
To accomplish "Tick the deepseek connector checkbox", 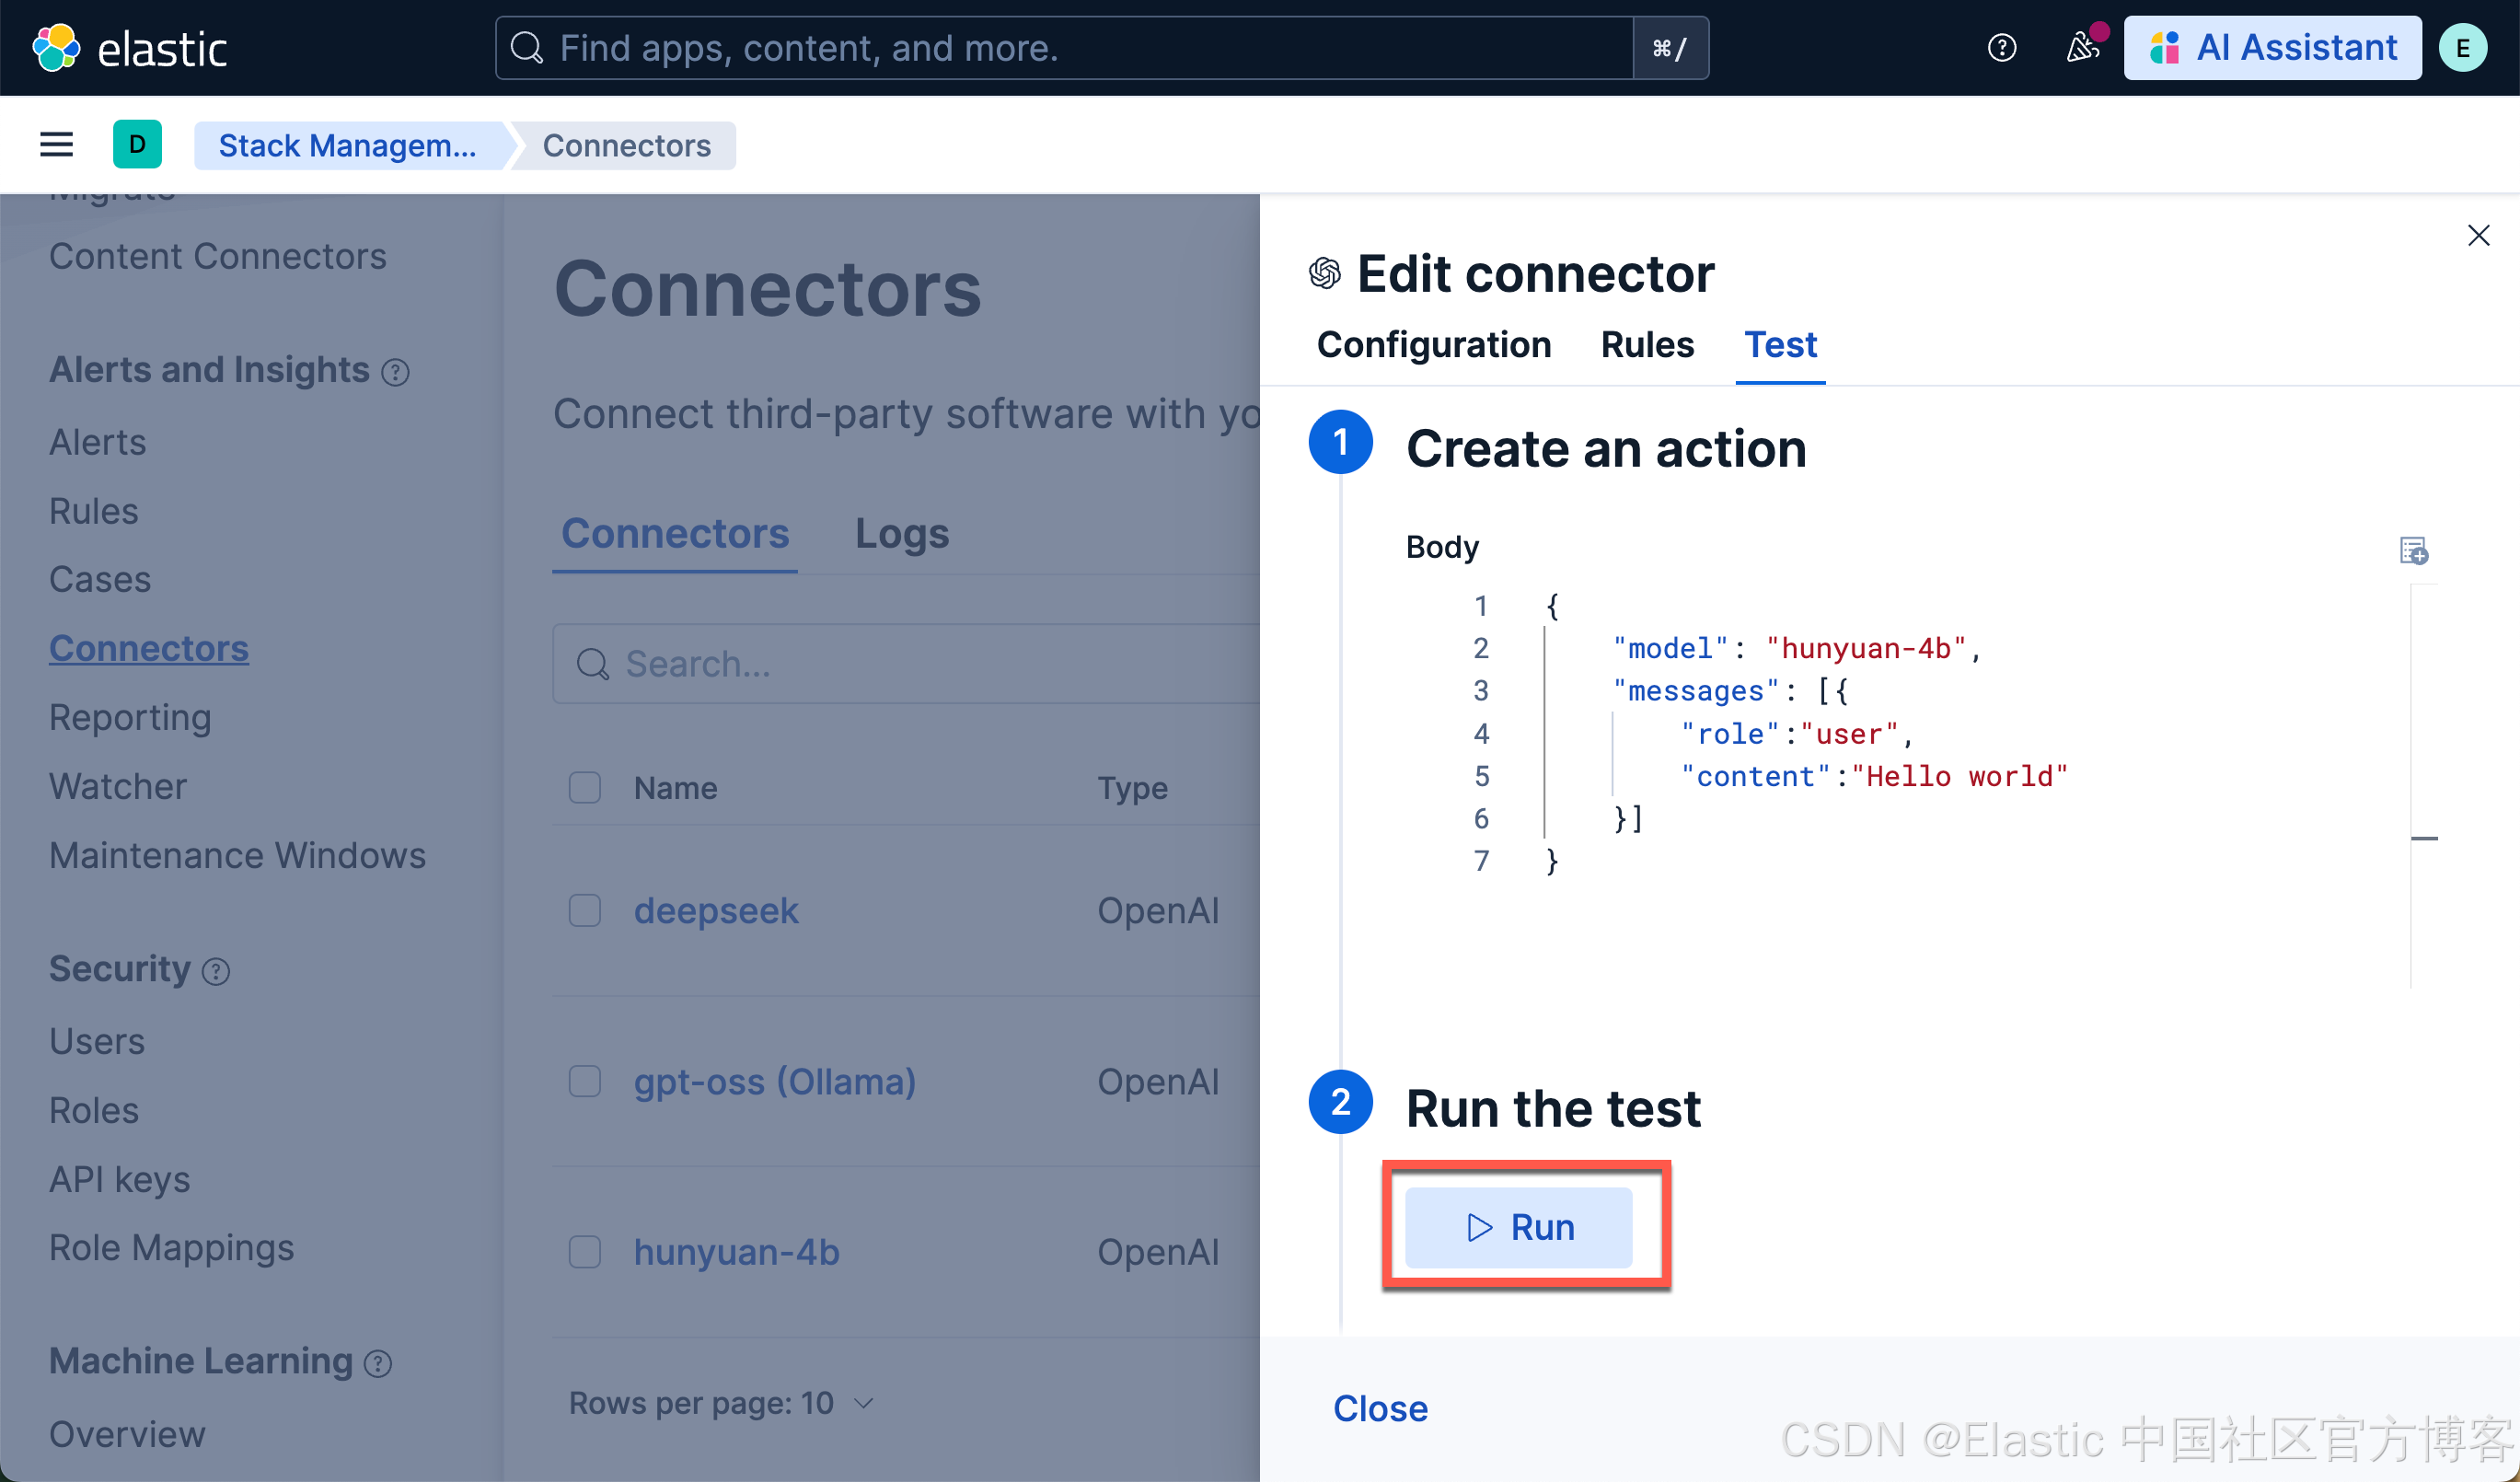I will click(585, 910).
